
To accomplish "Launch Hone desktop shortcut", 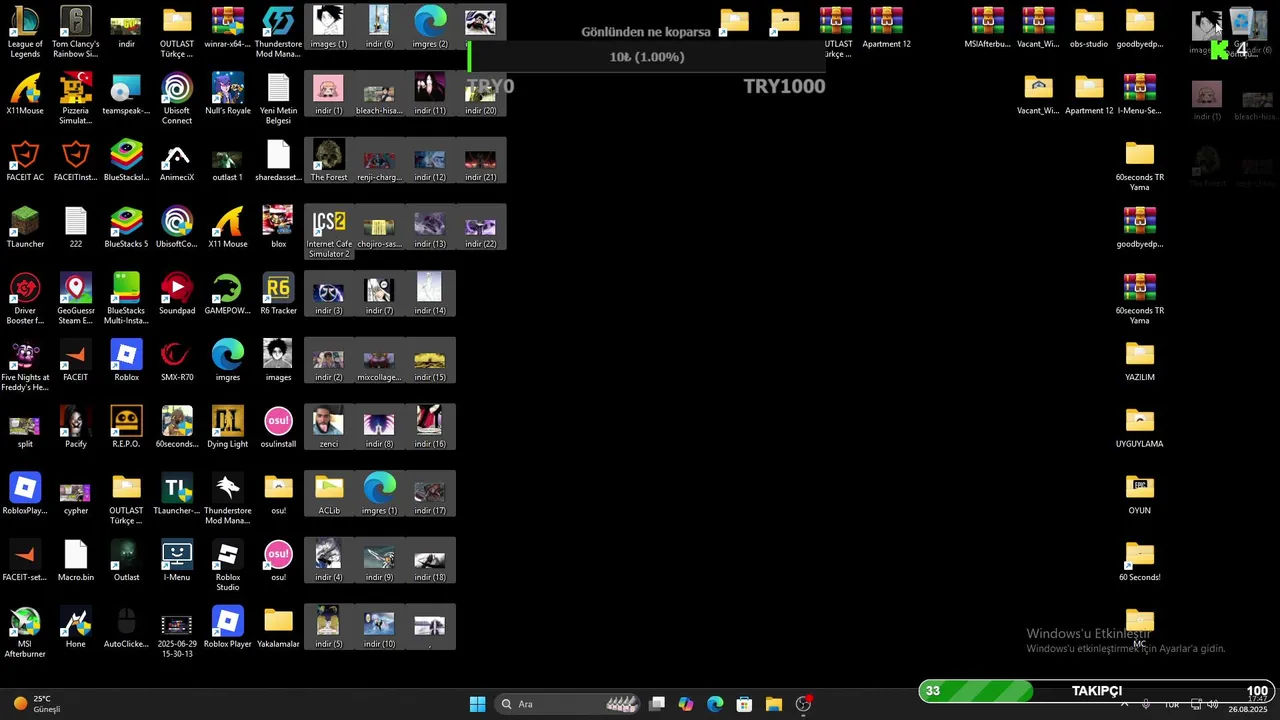I will point(76,627).
